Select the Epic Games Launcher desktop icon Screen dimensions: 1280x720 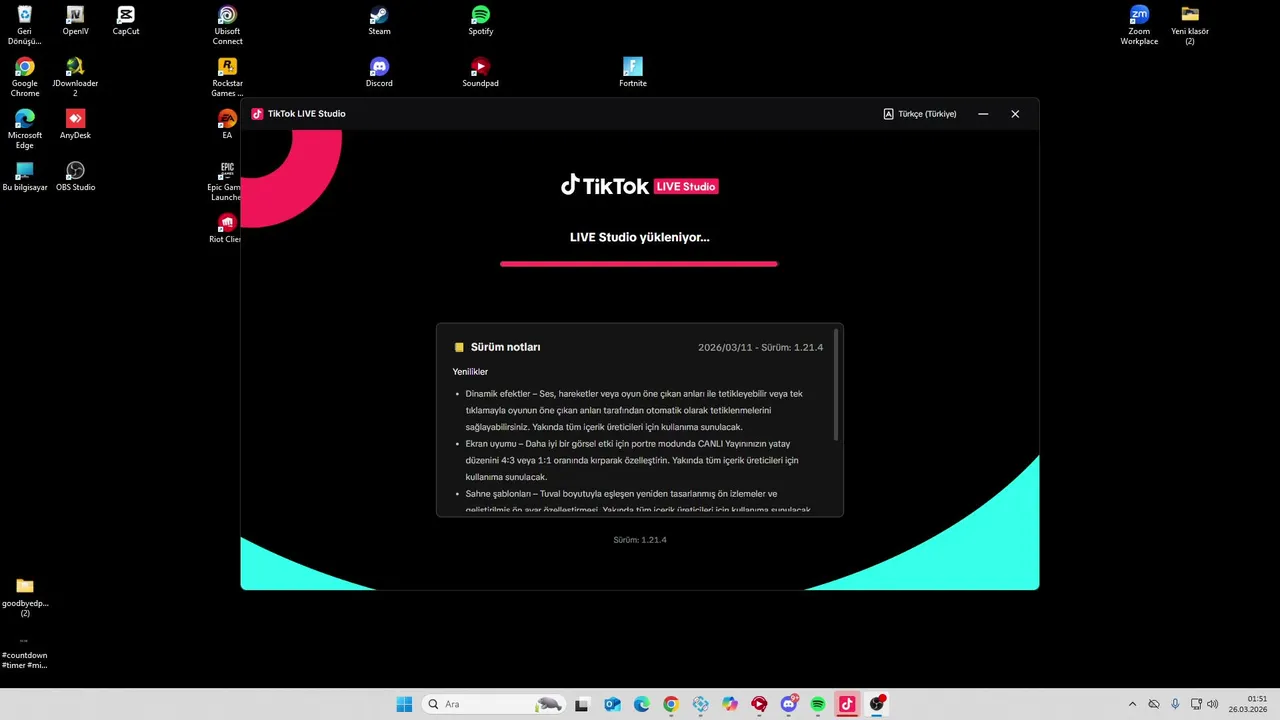tap(225, 182)
